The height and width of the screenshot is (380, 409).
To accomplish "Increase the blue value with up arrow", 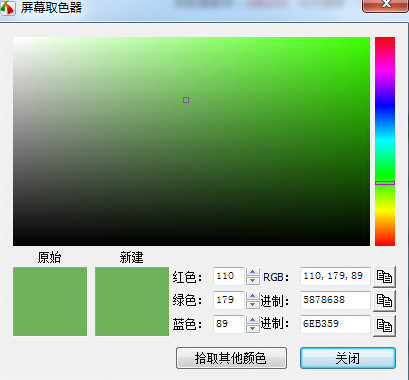I will (x=253, y=320).
